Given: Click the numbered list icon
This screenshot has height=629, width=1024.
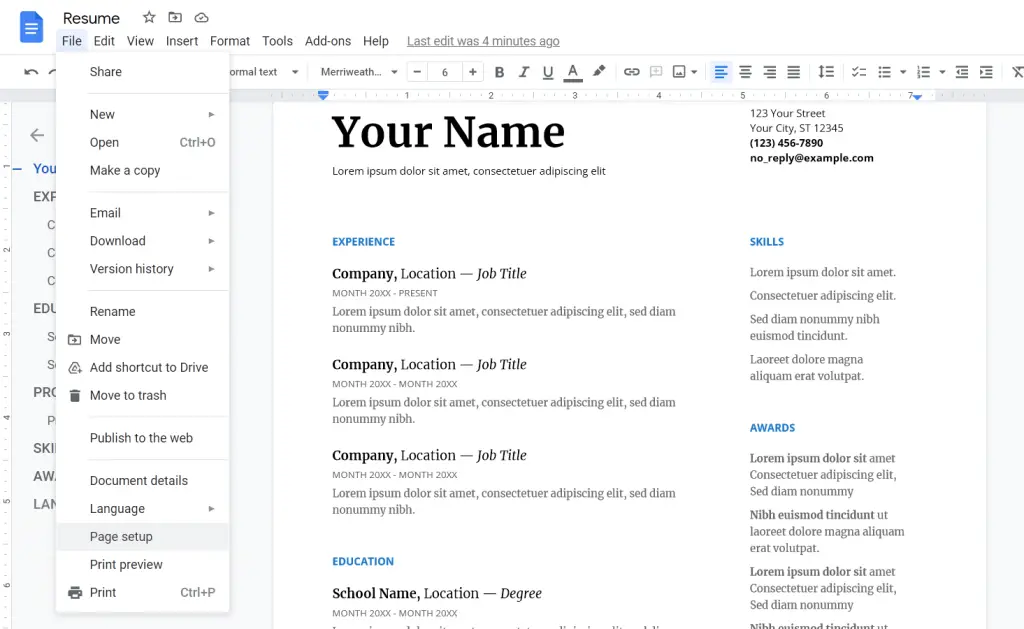Looking at the screenshot, I should 923,72.
